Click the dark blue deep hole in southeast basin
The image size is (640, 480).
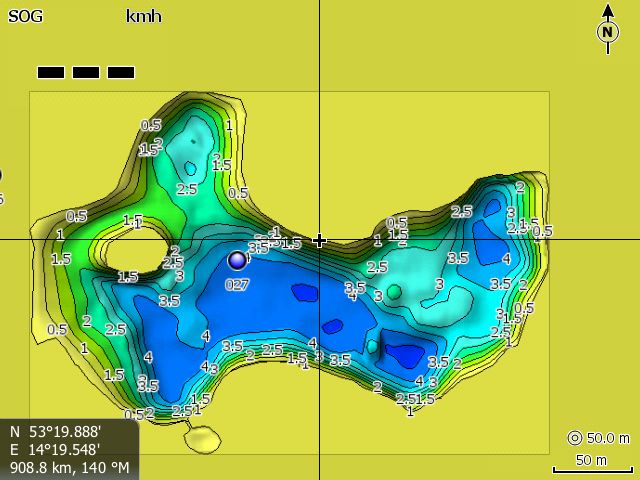[x=405, y=354]
